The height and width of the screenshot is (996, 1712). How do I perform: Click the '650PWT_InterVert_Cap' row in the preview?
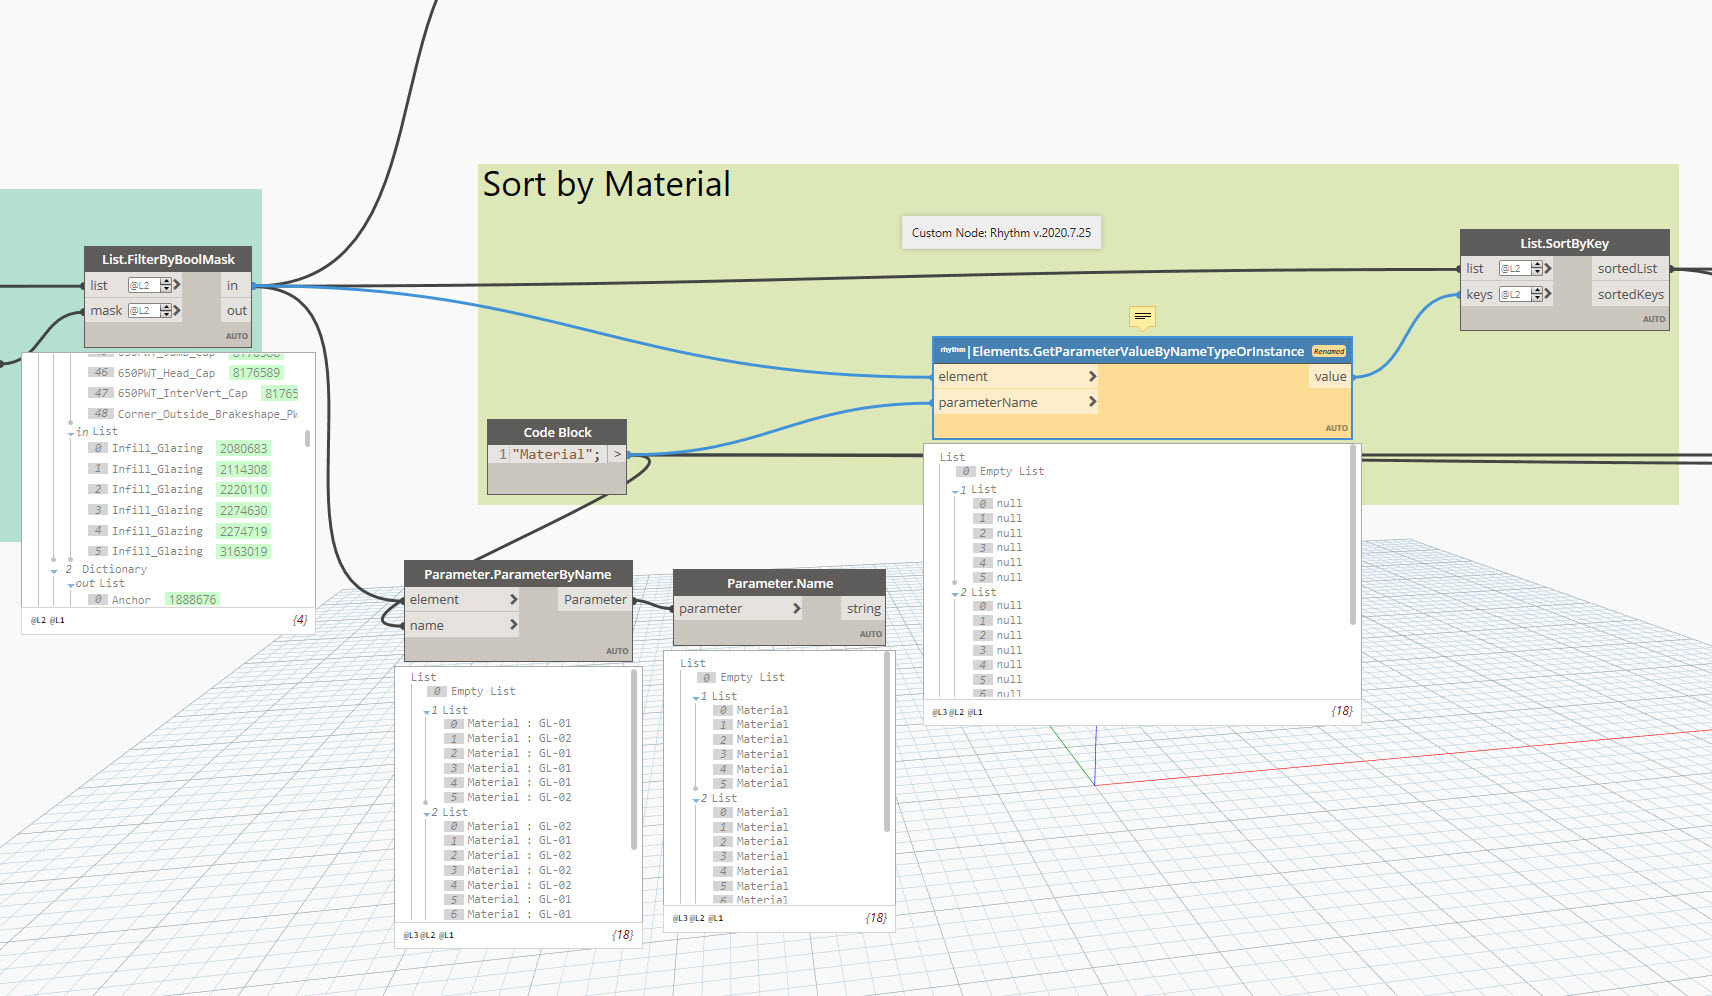[193, 393]
